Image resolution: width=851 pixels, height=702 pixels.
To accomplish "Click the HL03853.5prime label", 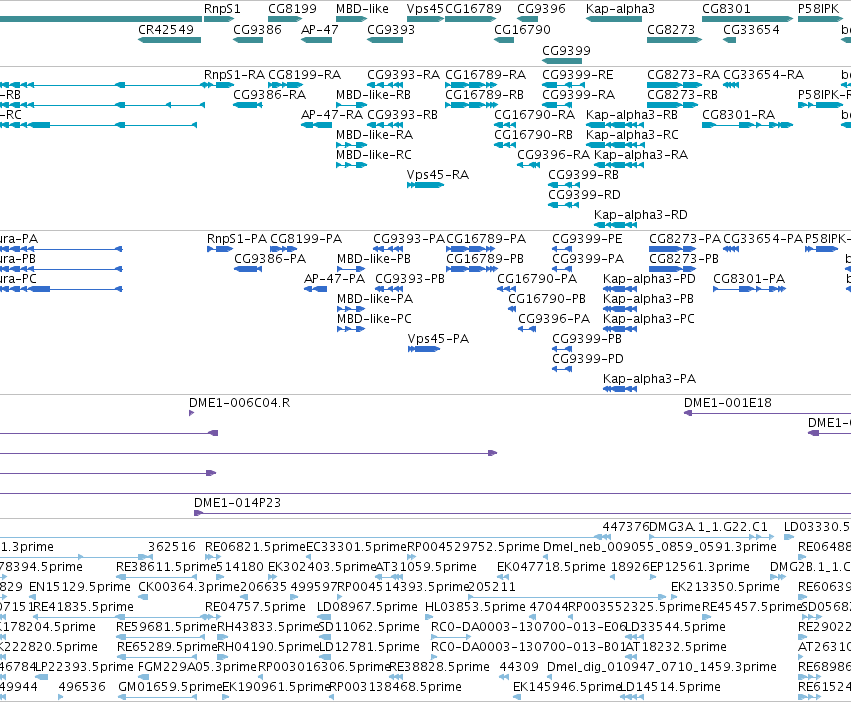I will 475,606.
